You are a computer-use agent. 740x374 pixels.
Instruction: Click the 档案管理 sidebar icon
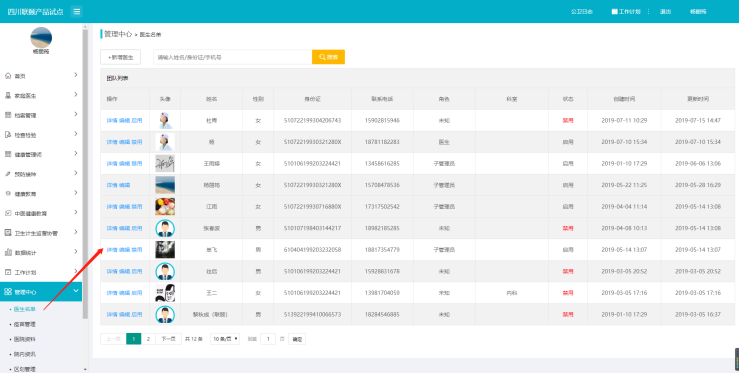tap(8, 115)
